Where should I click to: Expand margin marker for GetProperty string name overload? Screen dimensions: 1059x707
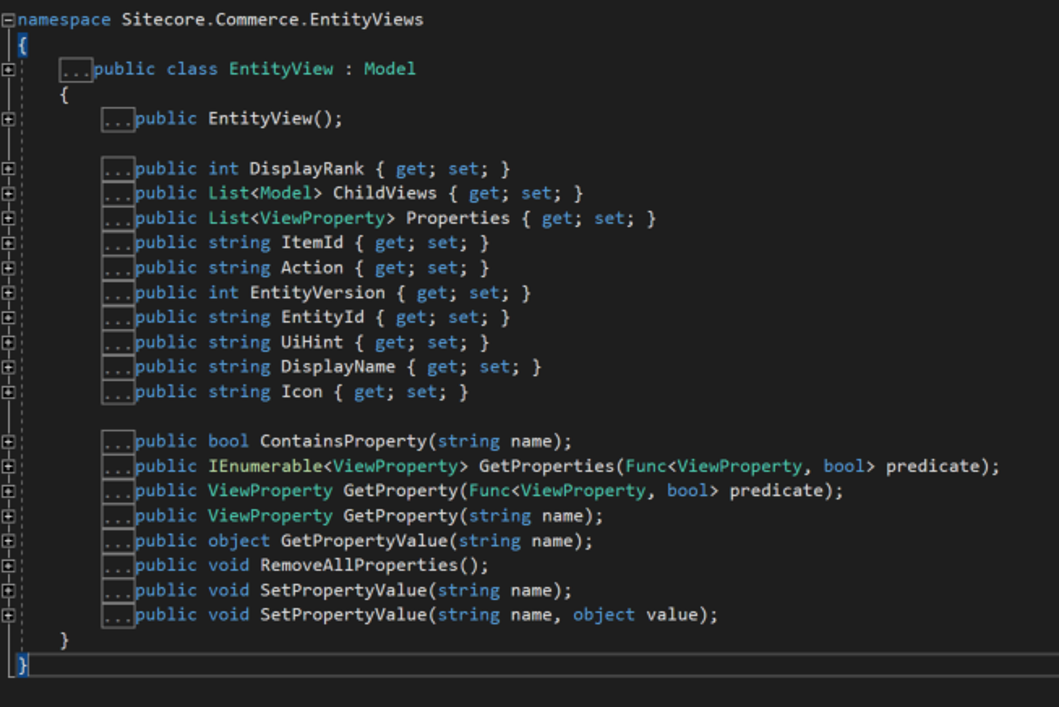coord(8,516)
